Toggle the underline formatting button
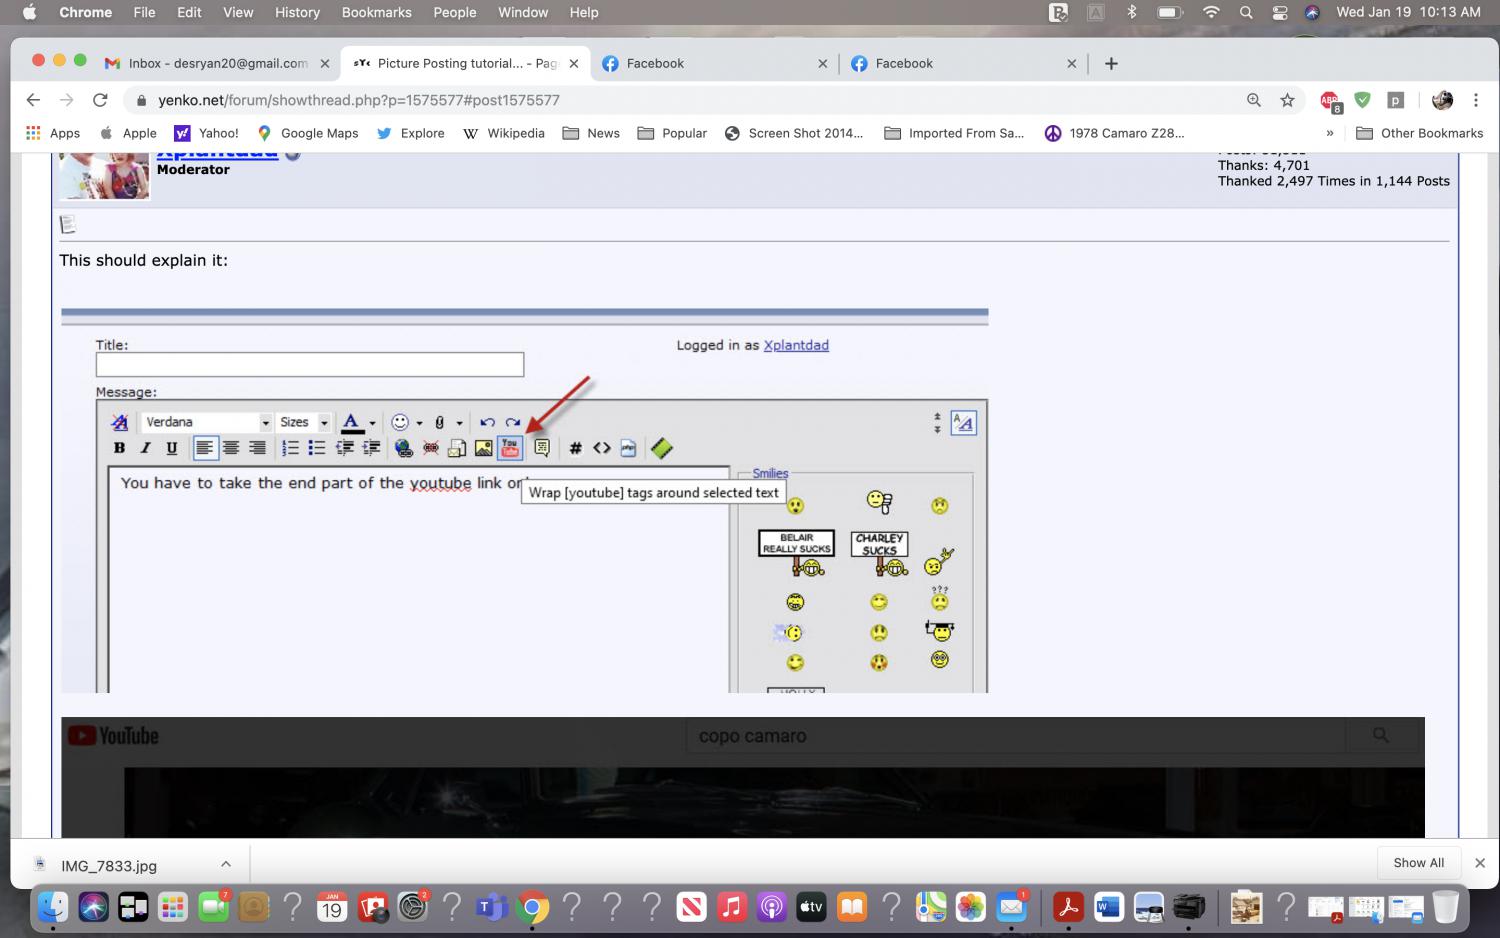Viewport: 1500px width, 938px height. (171, 448)
